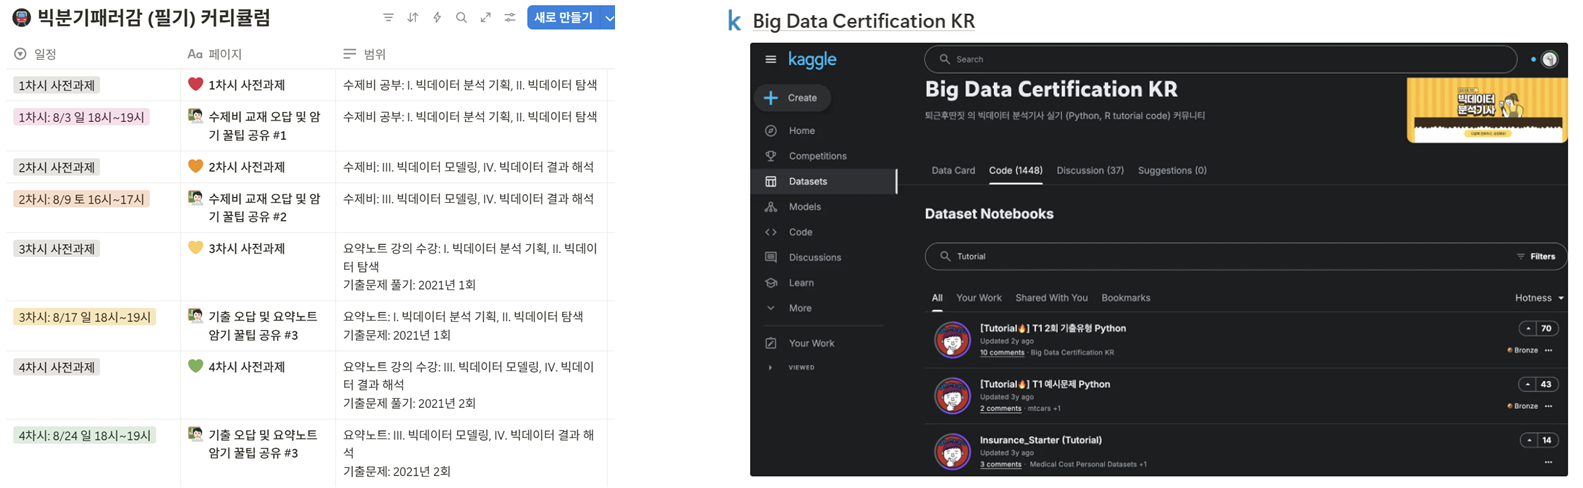Image resolution: width=1583 pixels, height=488 pixels.
Task: Click the Kaggle k logo next to heading
Action: click(734, 21)
